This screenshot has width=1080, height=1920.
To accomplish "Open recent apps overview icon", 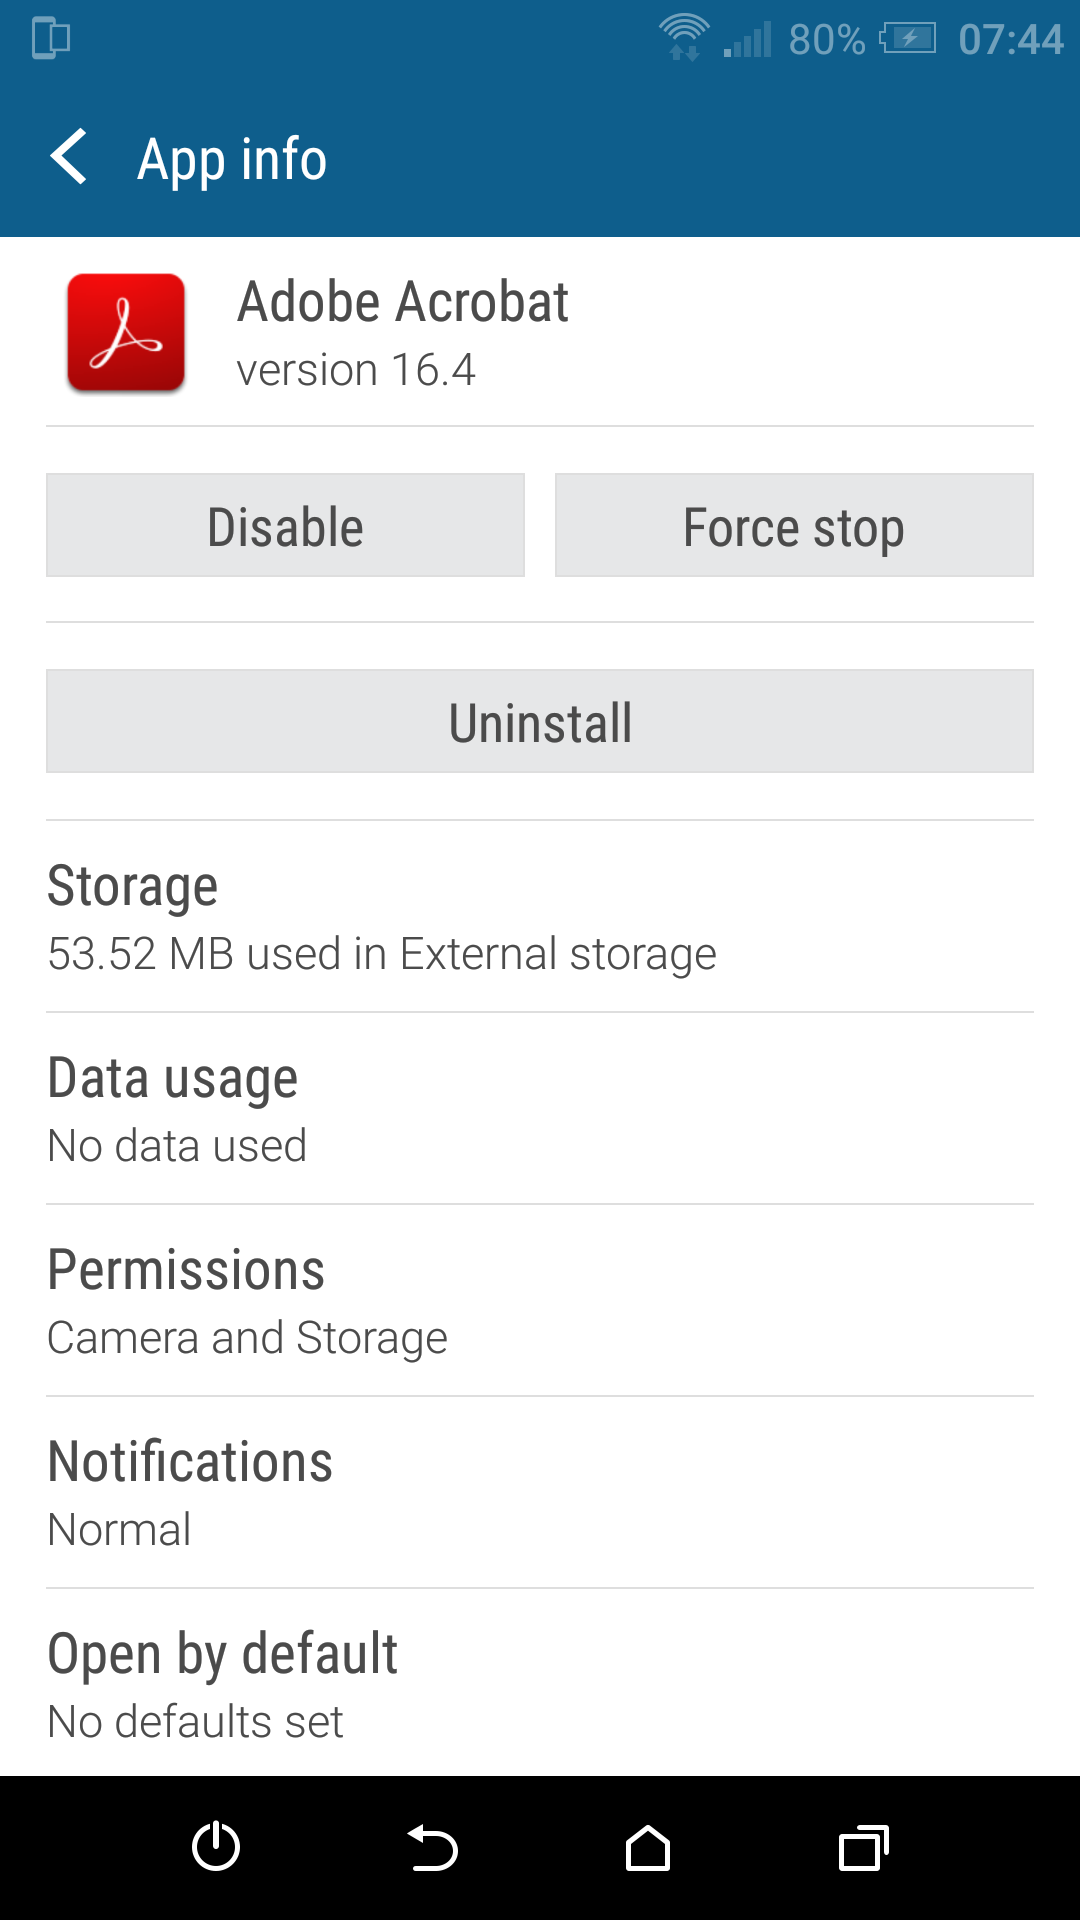I will 863,1848.
